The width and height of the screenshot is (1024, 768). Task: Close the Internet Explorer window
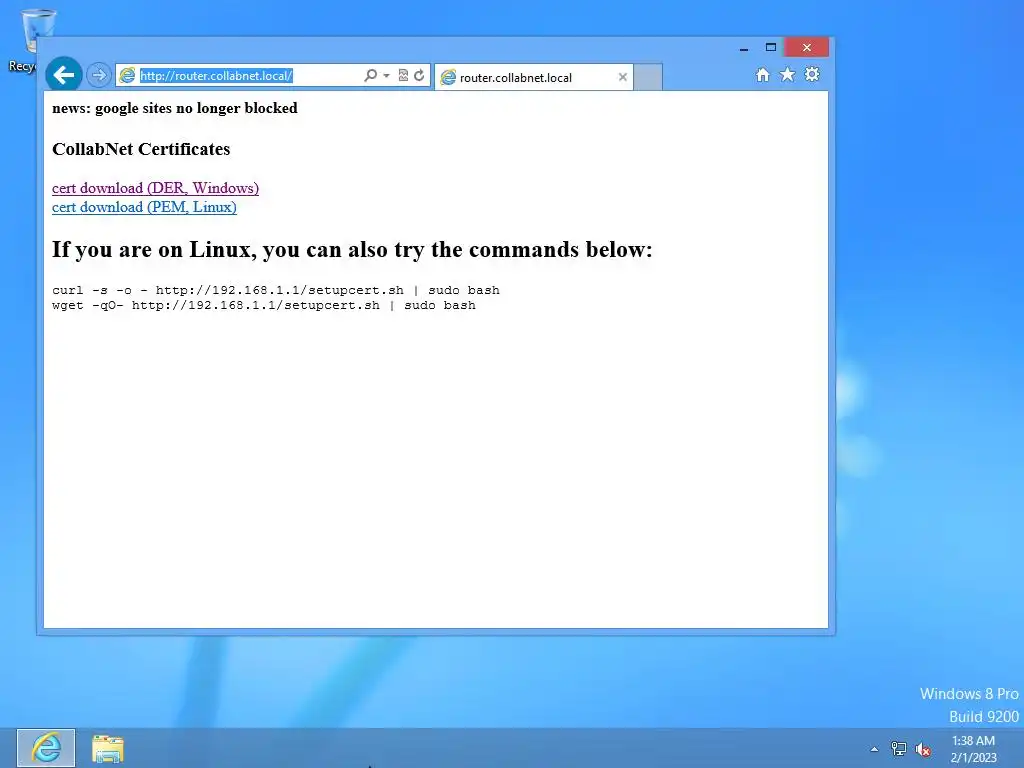click(807, 48)
